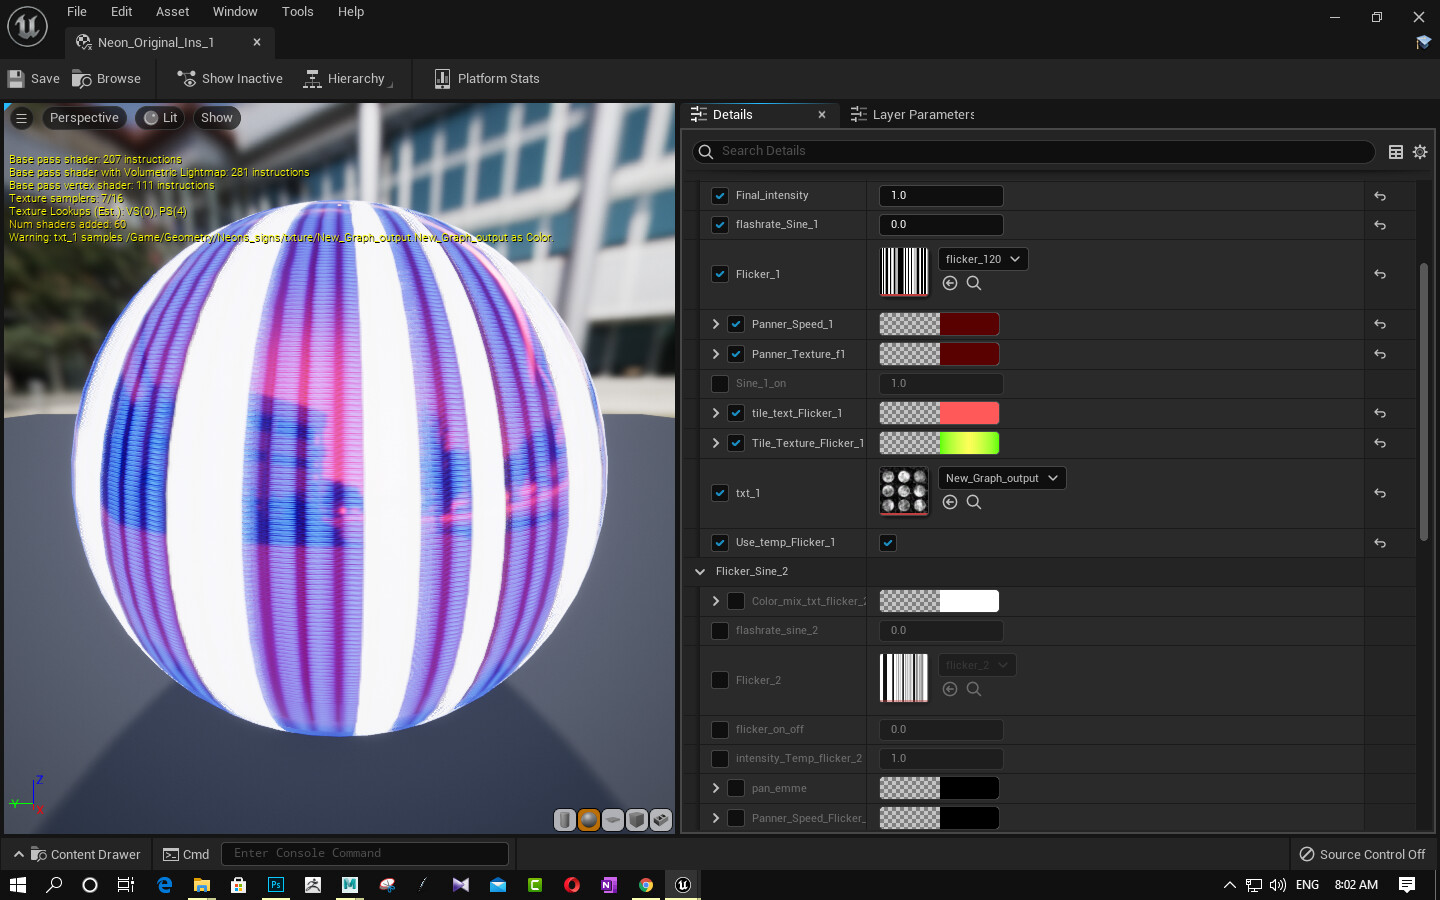Click Source Control Off button
1440x900 pixels.
click(x=1362, y=854)
